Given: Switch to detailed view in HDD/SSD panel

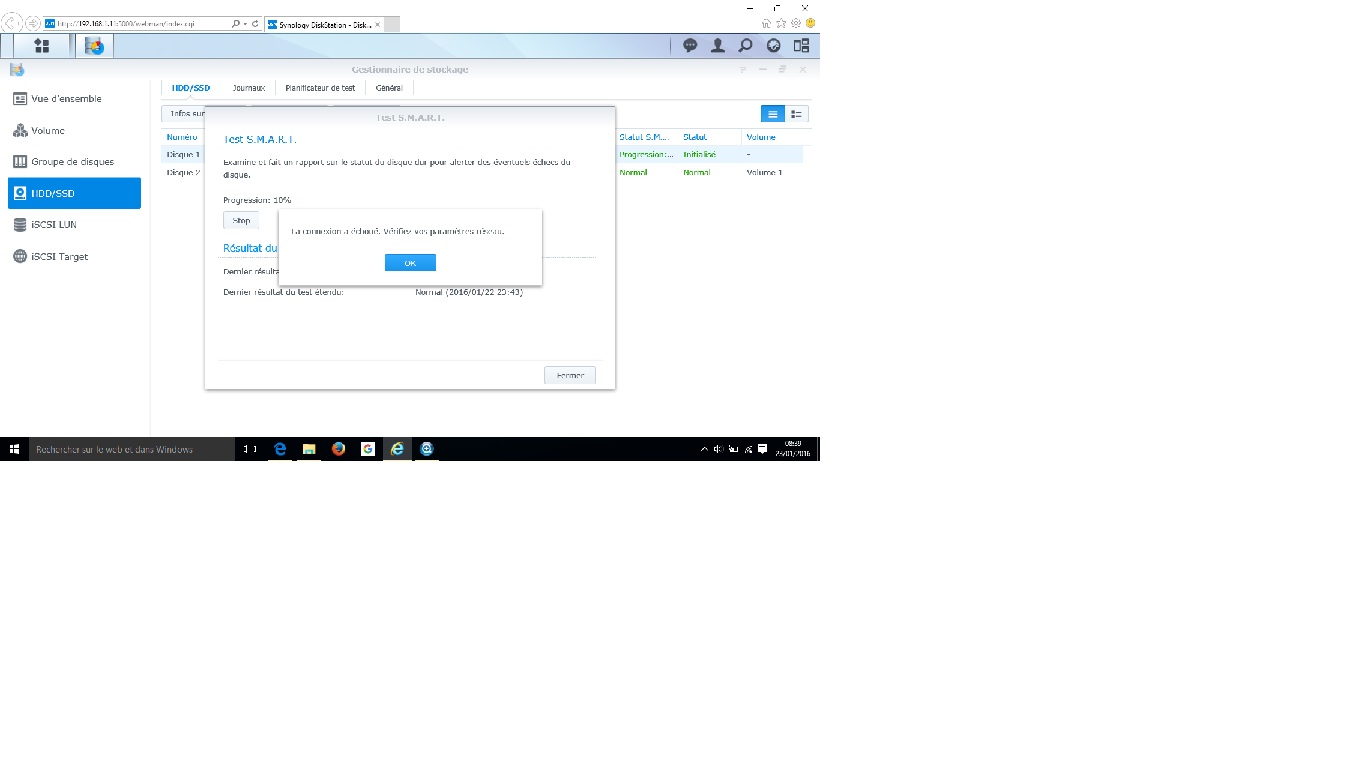Looking at the screenshot, I should pyautogui.click(x=797, y=114).
